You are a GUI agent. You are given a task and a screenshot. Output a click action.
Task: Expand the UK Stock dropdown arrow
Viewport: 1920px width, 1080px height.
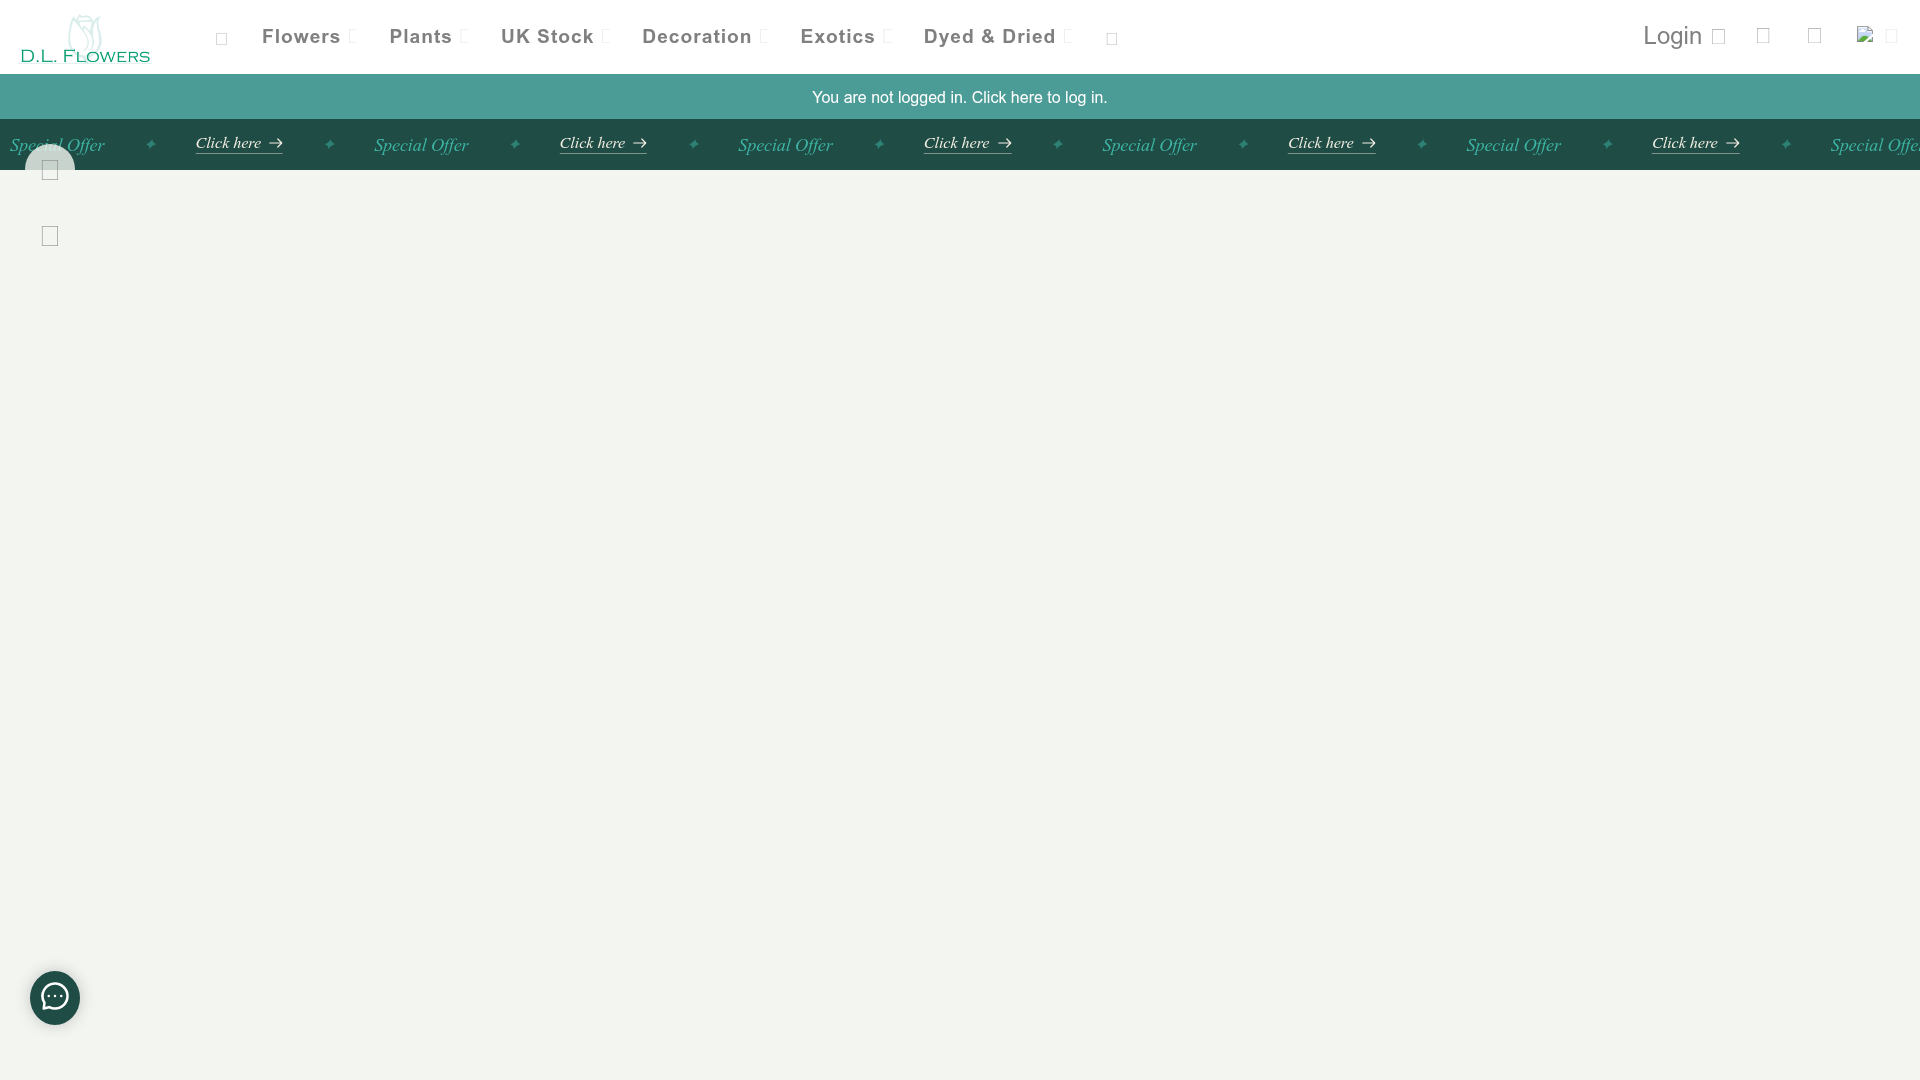coord(606,37)
